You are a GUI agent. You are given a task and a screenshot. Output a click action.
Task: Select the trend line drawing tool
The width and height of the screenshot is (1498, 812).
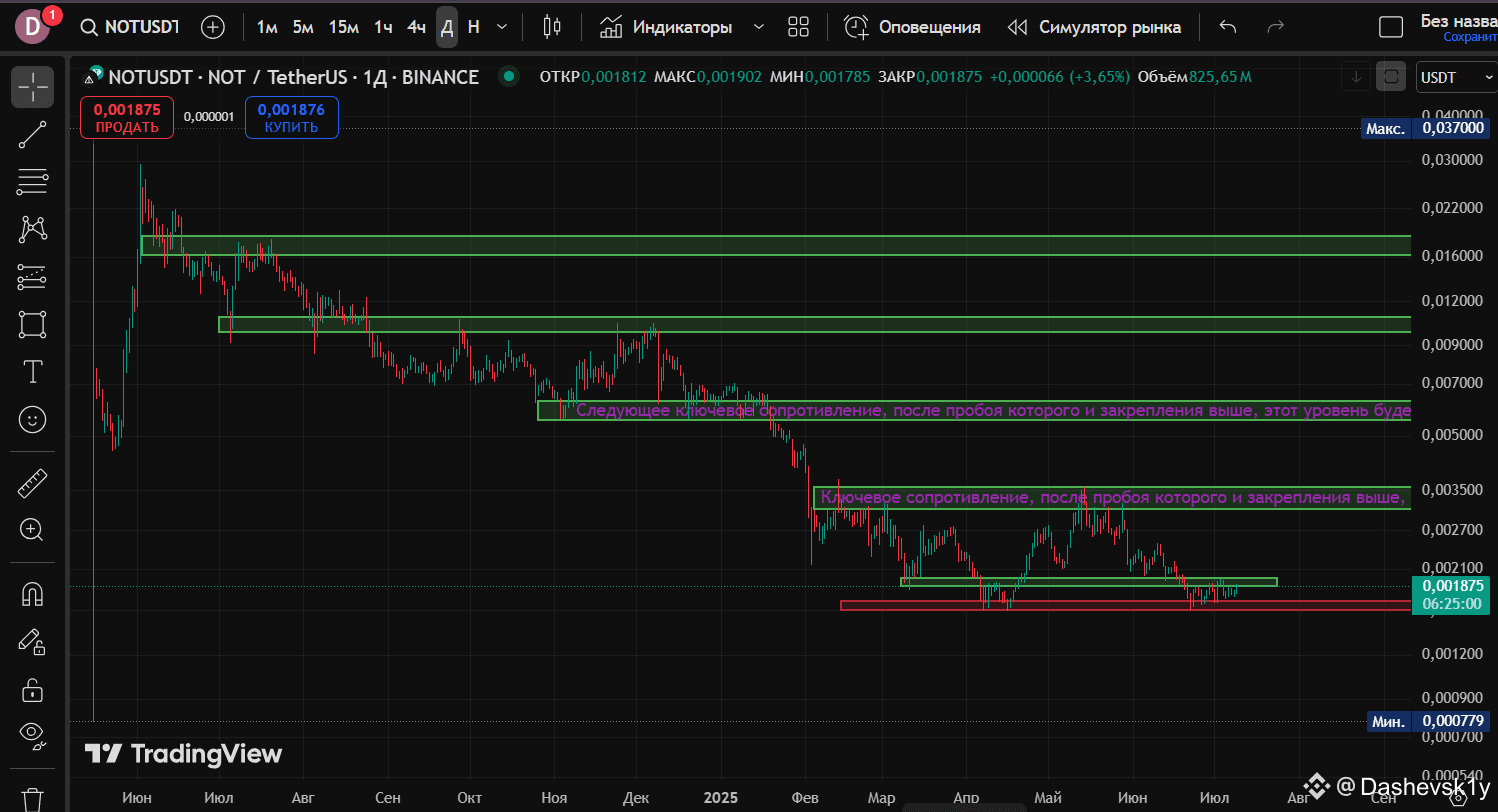pyautogui.click(x=32, y=134)
